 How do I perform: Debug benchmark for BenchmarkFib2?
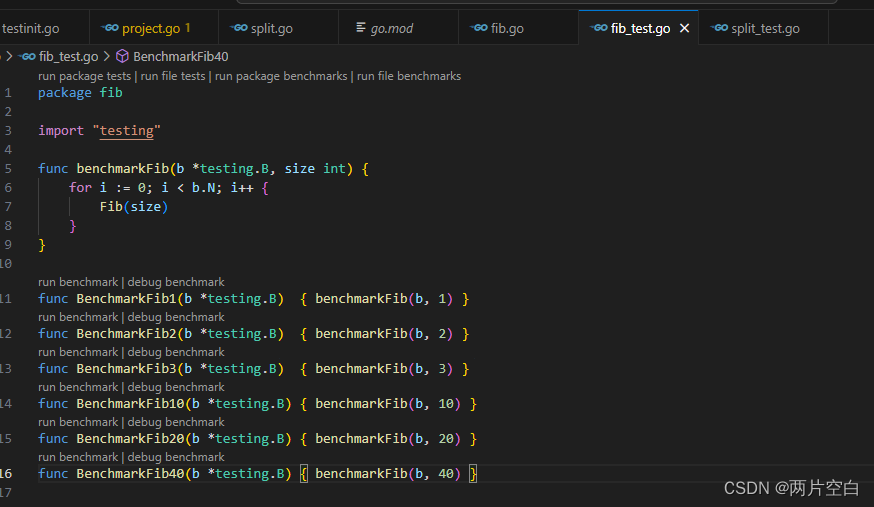pyautogui.click(x=176, y=317)
